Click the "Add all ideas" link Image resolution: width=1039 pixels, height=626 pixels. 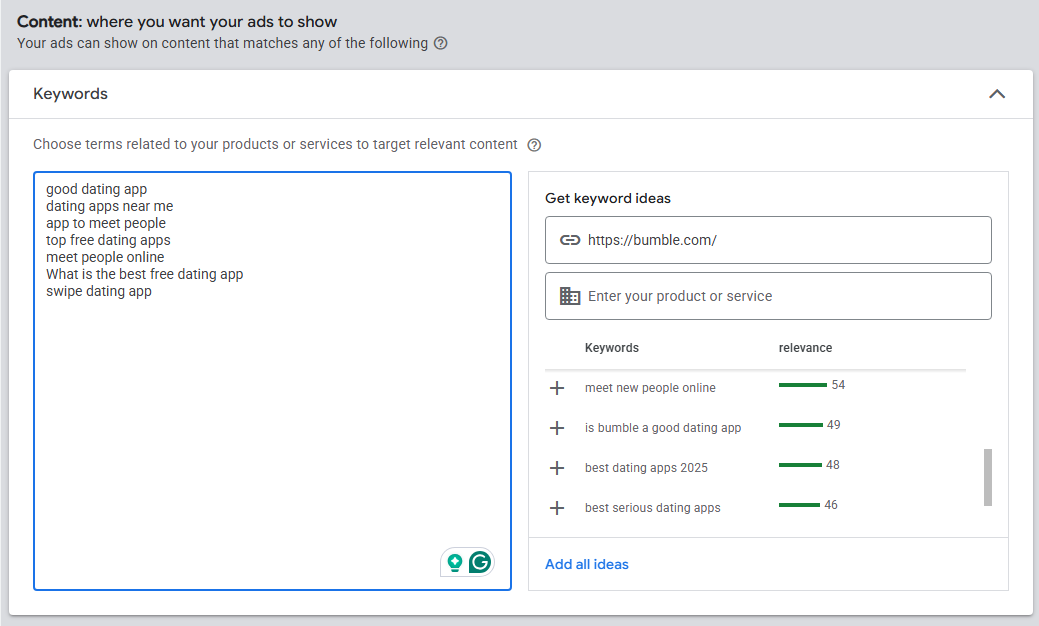click(586, 564)
